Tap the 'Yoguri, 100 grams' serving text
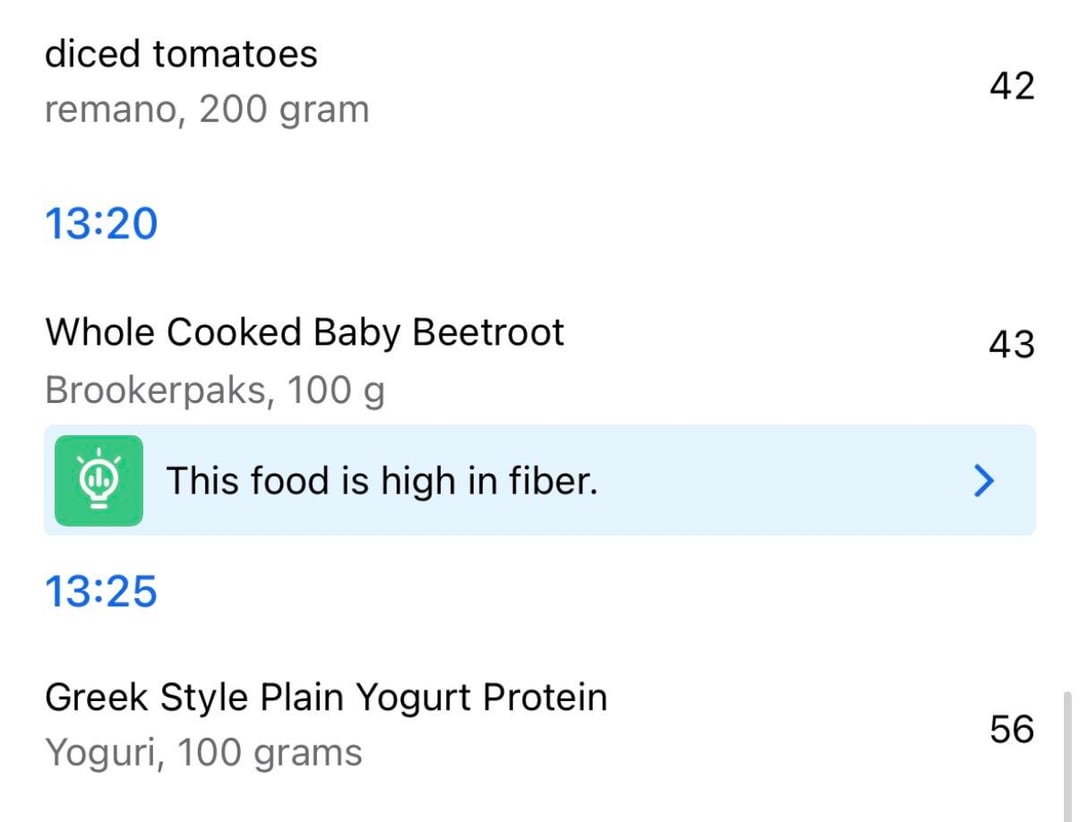This screenshot has height=822, width=1080. (x=204, y=752)
